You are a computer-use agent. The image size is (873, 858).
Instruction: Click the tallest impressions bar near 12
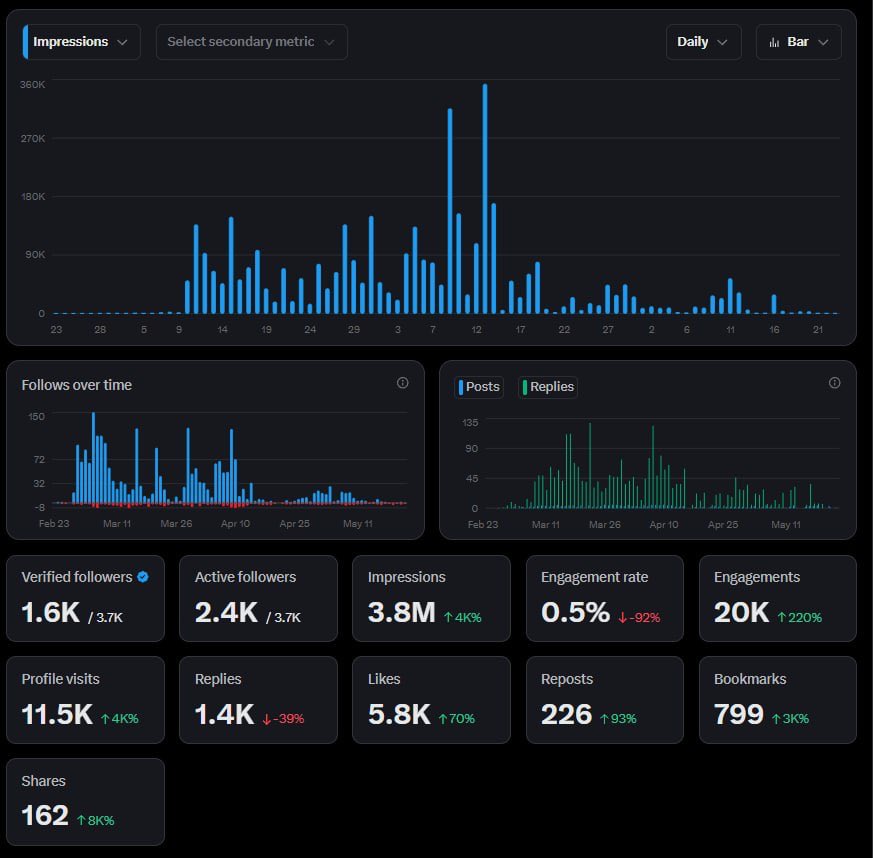pos(485,199)
